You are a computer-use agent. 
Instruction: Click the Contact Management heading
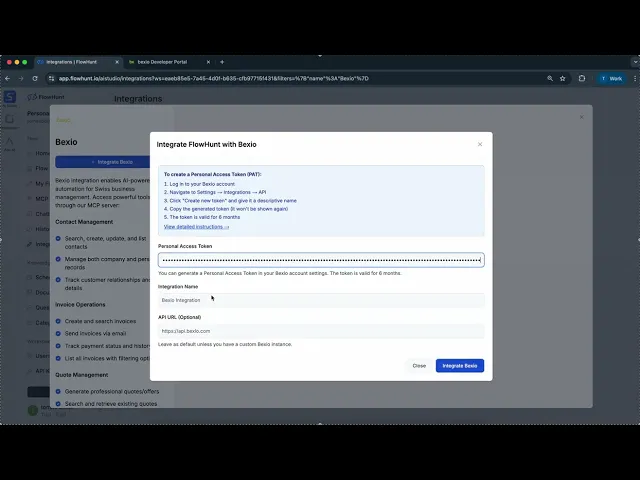84,222
